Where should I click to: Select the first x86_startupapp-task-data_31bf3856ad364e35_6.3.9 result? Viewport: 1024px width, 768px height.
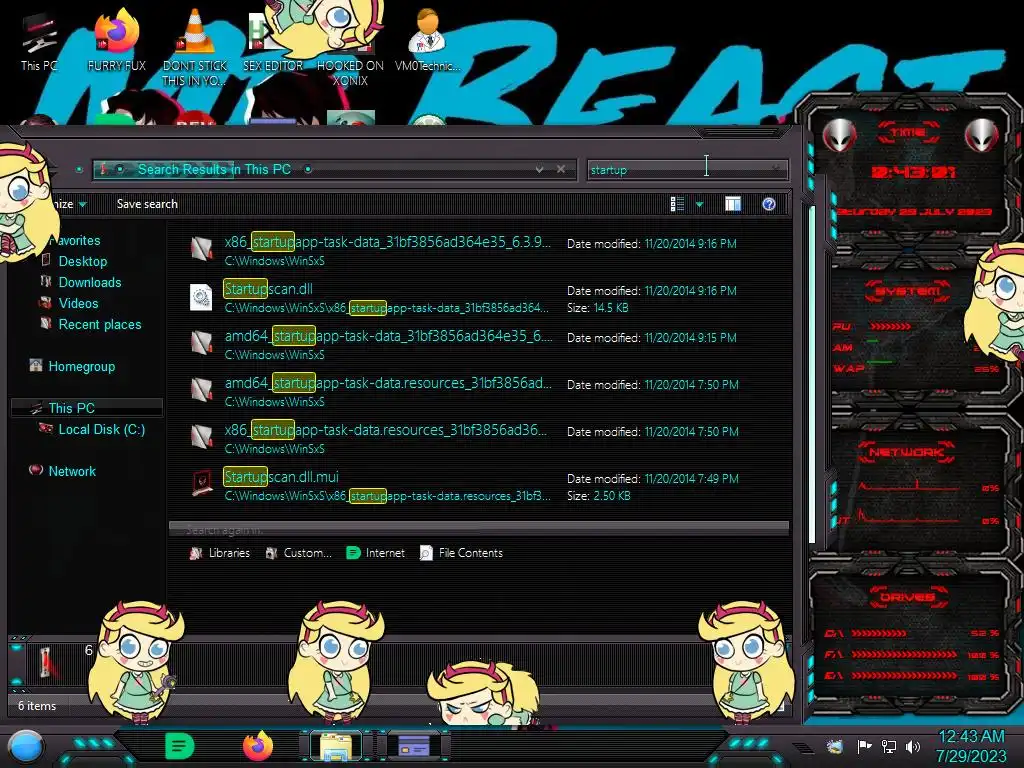(464, 251)
